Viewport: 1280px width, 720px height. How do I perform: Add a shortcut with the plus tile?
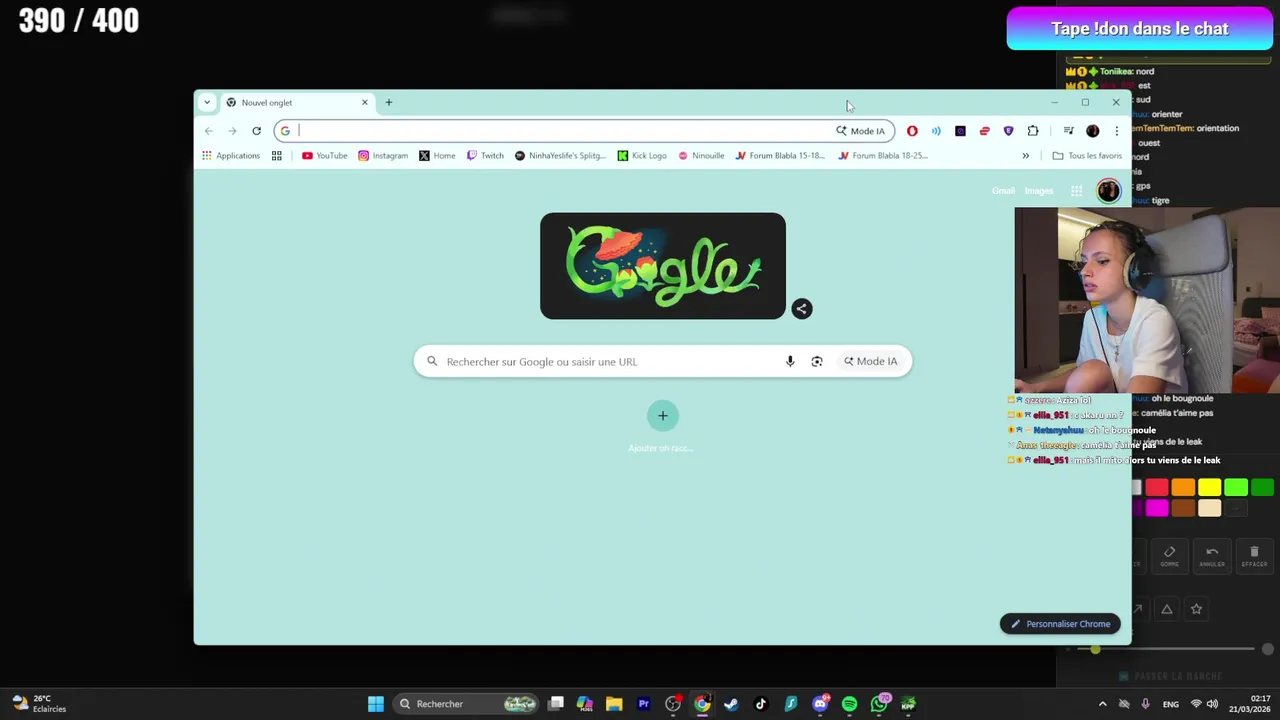[x=662, y=416]
